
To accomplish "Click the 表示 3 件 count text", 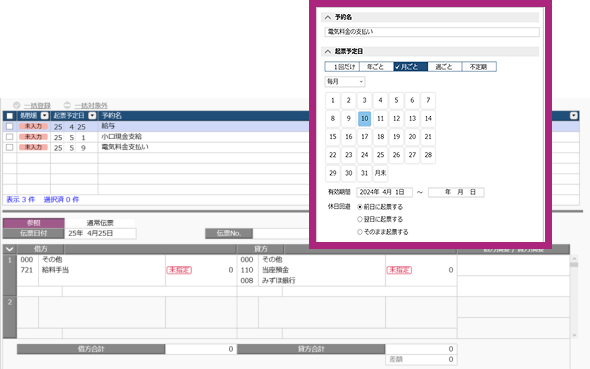I will 21,200.
